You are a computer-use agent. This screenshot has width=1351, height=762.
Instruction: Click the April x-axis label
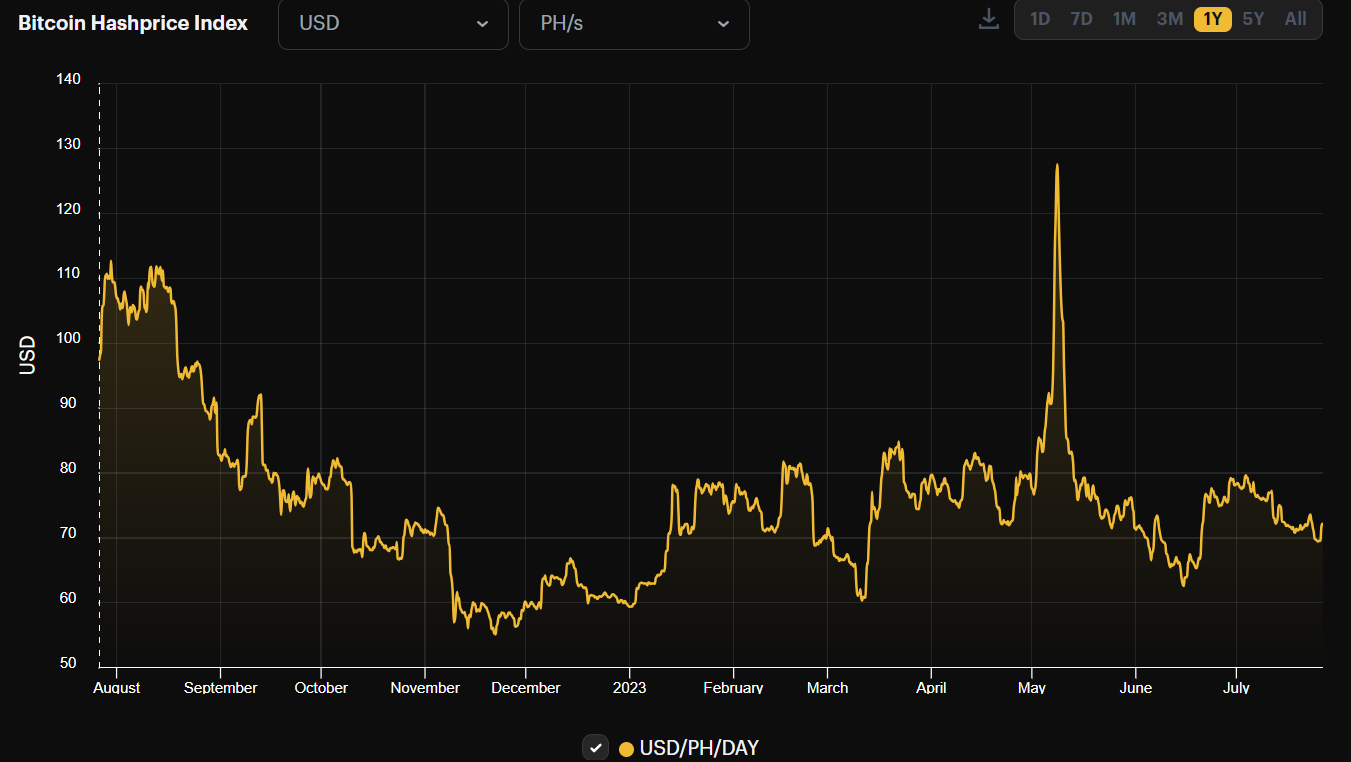point(931,688)
